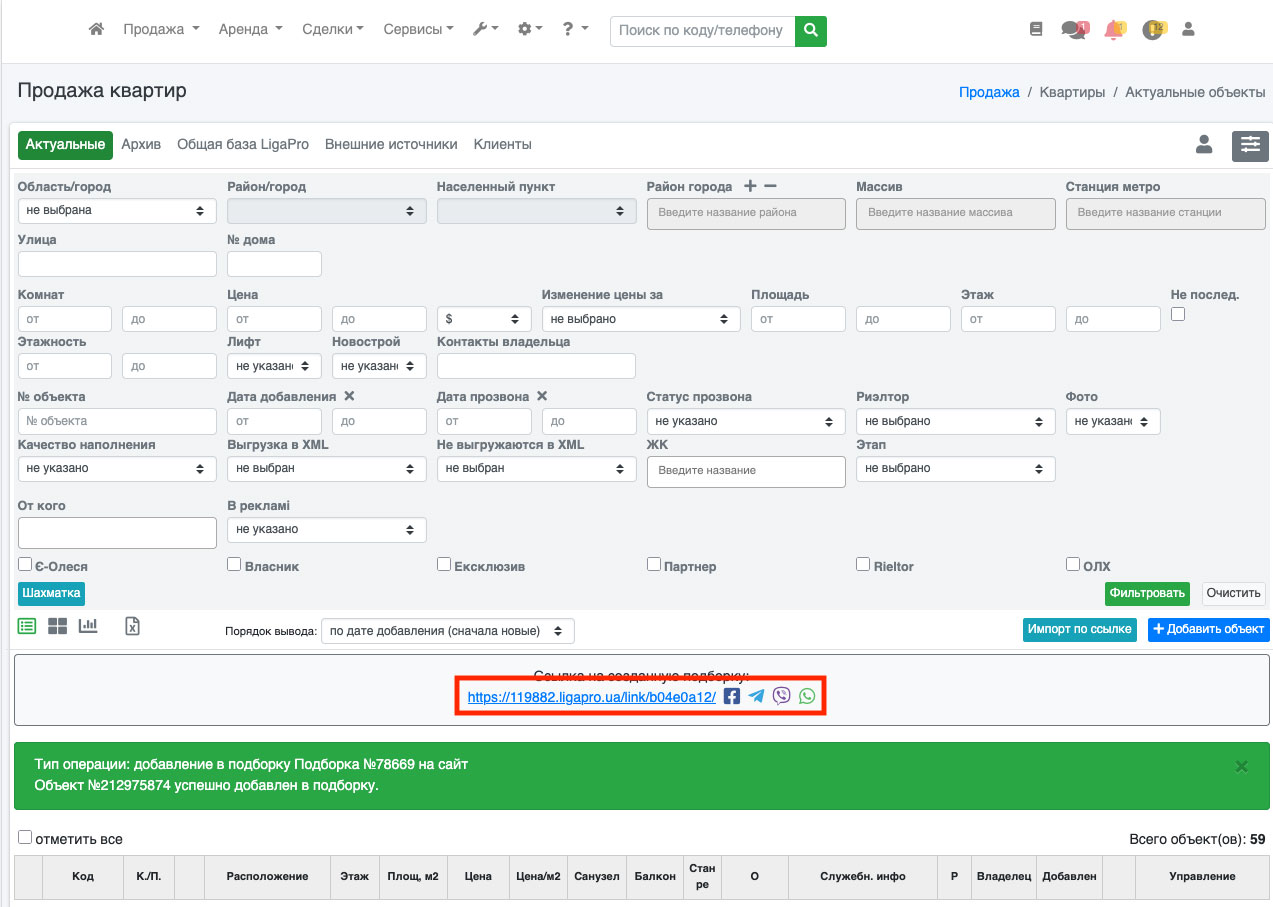This screenshot has height=907, width=1273.
Task: Add a city district with plus icon
Action: pyautogui.click(x=750, y=186)
